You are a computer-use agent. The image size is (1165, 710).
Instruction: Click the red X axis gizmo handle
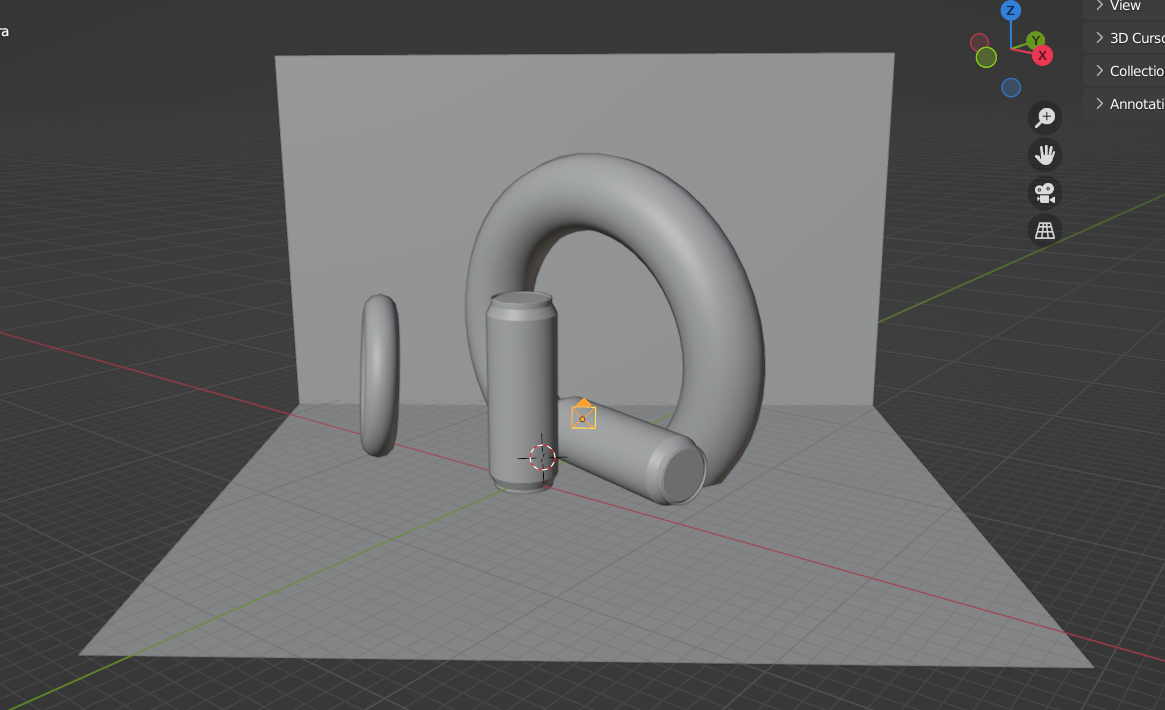1042,55
